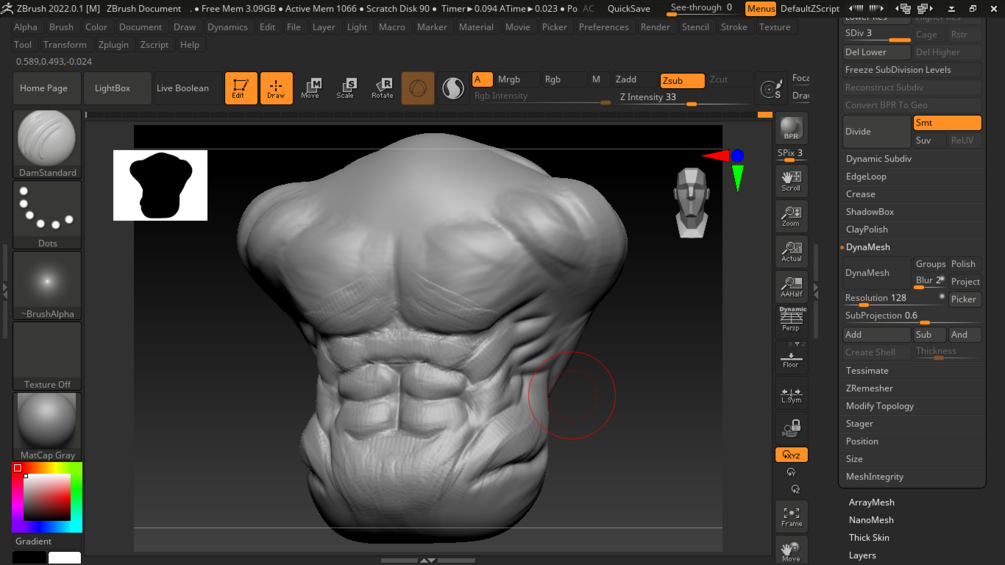The image size is (1005, 565).
Task: Expand the Dynamic Subdiv section
Action: 878,159
